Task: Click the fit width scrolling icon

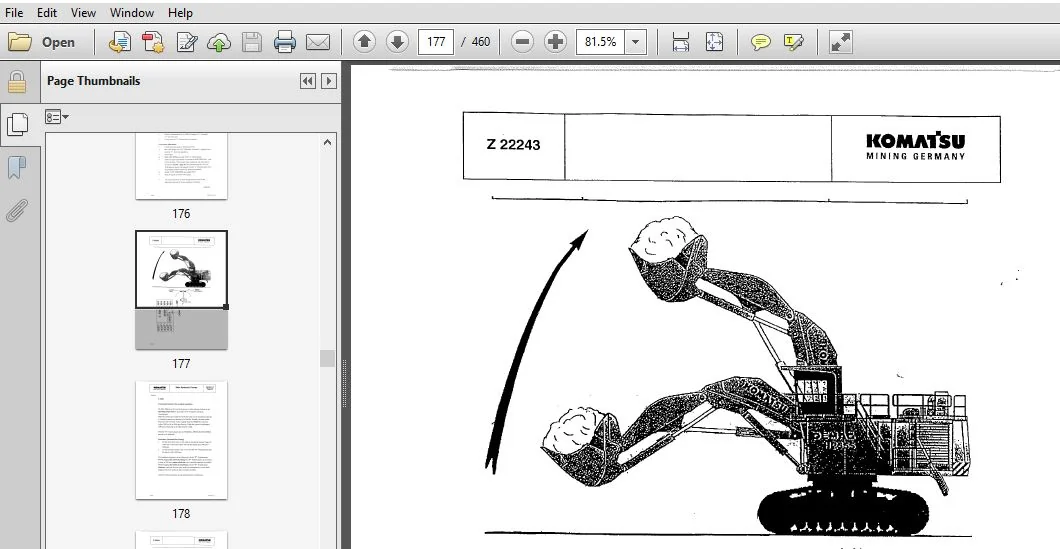Action: (681, 42)
